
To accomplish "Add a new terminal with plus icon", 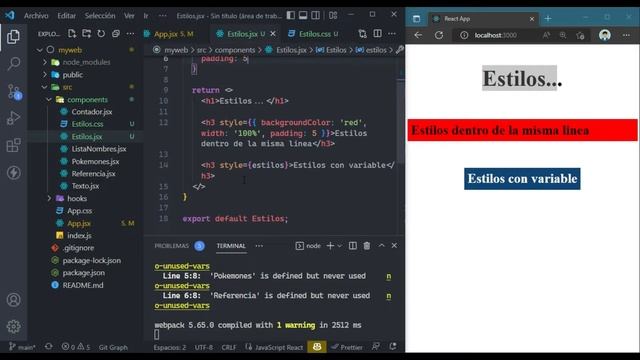I will pos(330,246).
